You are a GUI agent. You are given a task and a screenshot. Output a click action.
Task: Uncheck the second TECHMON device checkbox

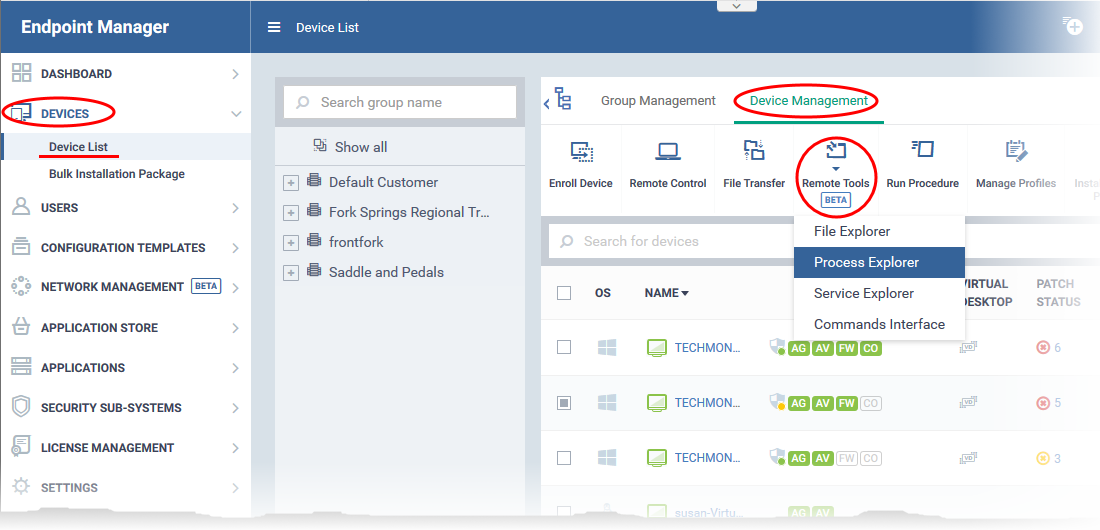564,402
